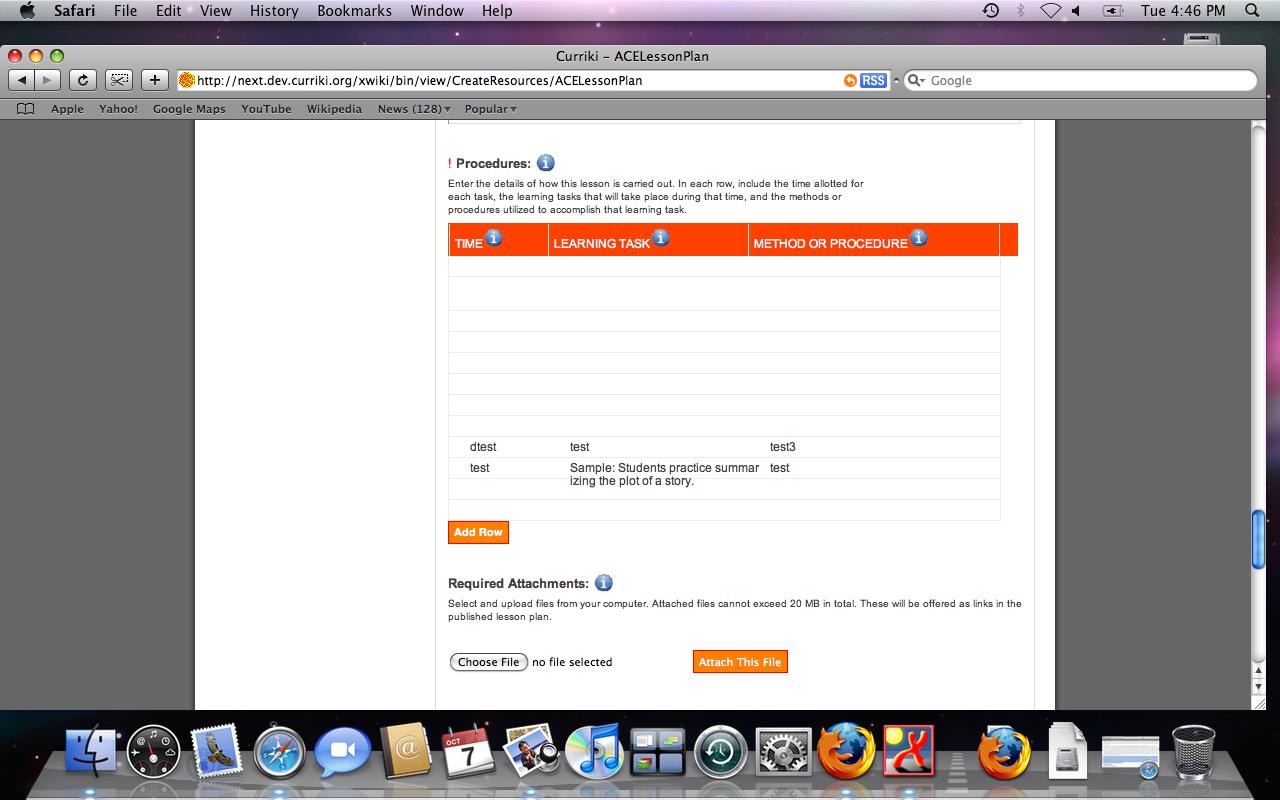Click the METHOD OR PROCEDURE info icon
Screen dimensions: 1280x800
[918, 238]
